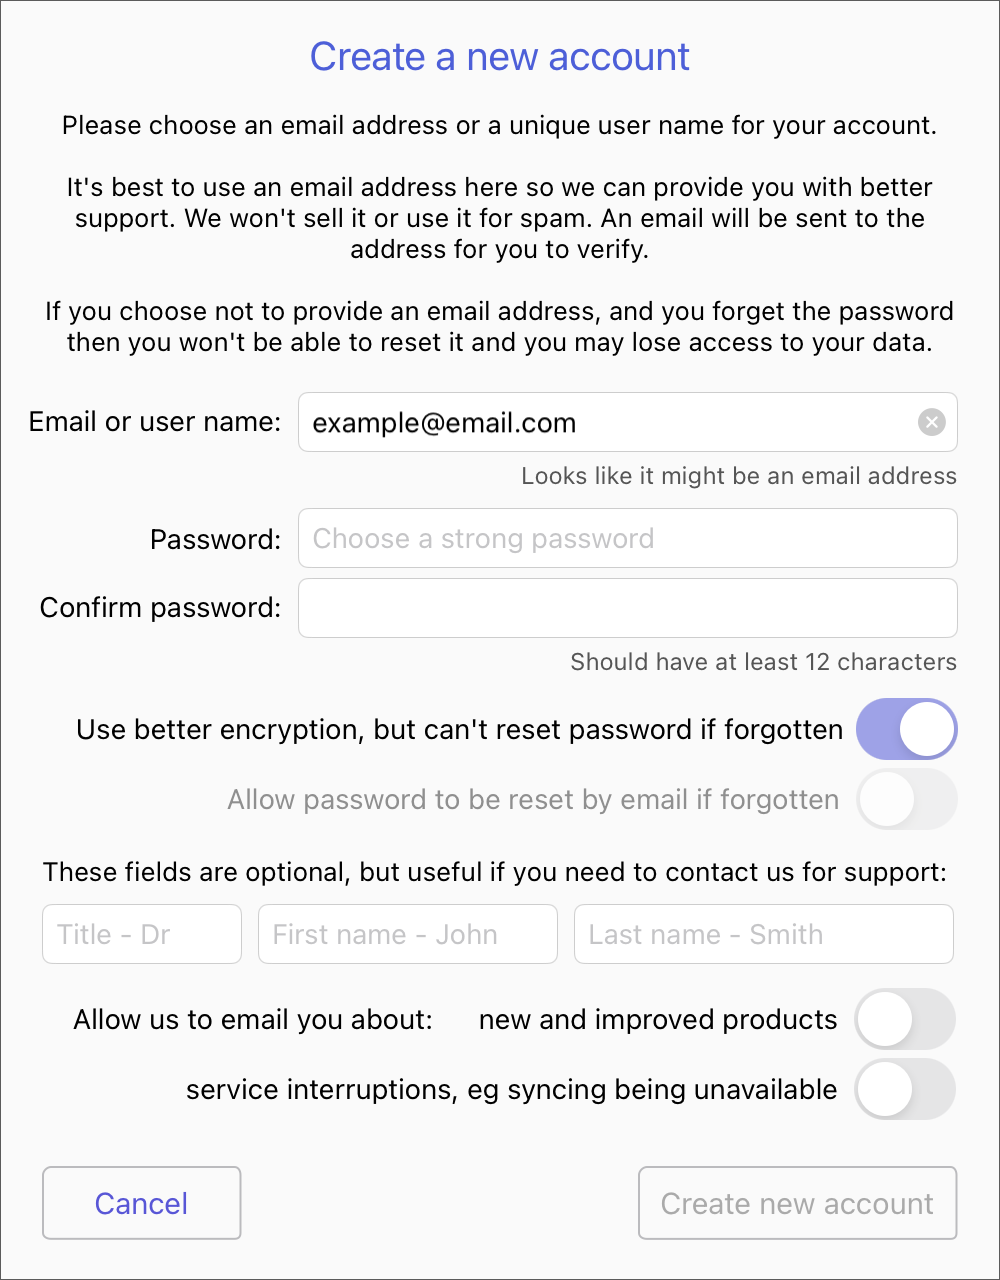Click the Password input field
1000x1280 pixels.
(627, 539)
